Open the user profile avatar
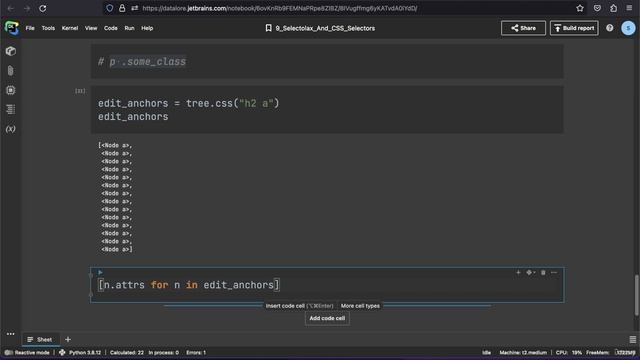This screenshot has width=640, height=360. tap(628, 28)
